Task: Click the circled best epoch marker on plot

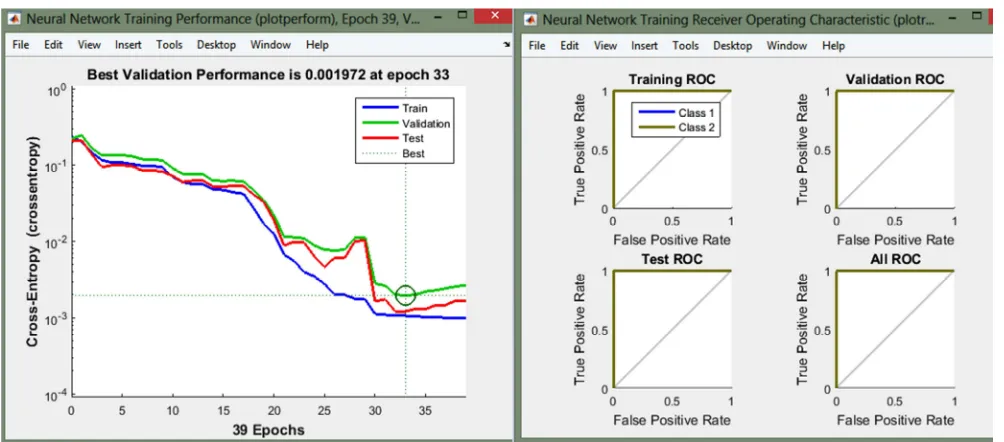Action: pos(405,295)
